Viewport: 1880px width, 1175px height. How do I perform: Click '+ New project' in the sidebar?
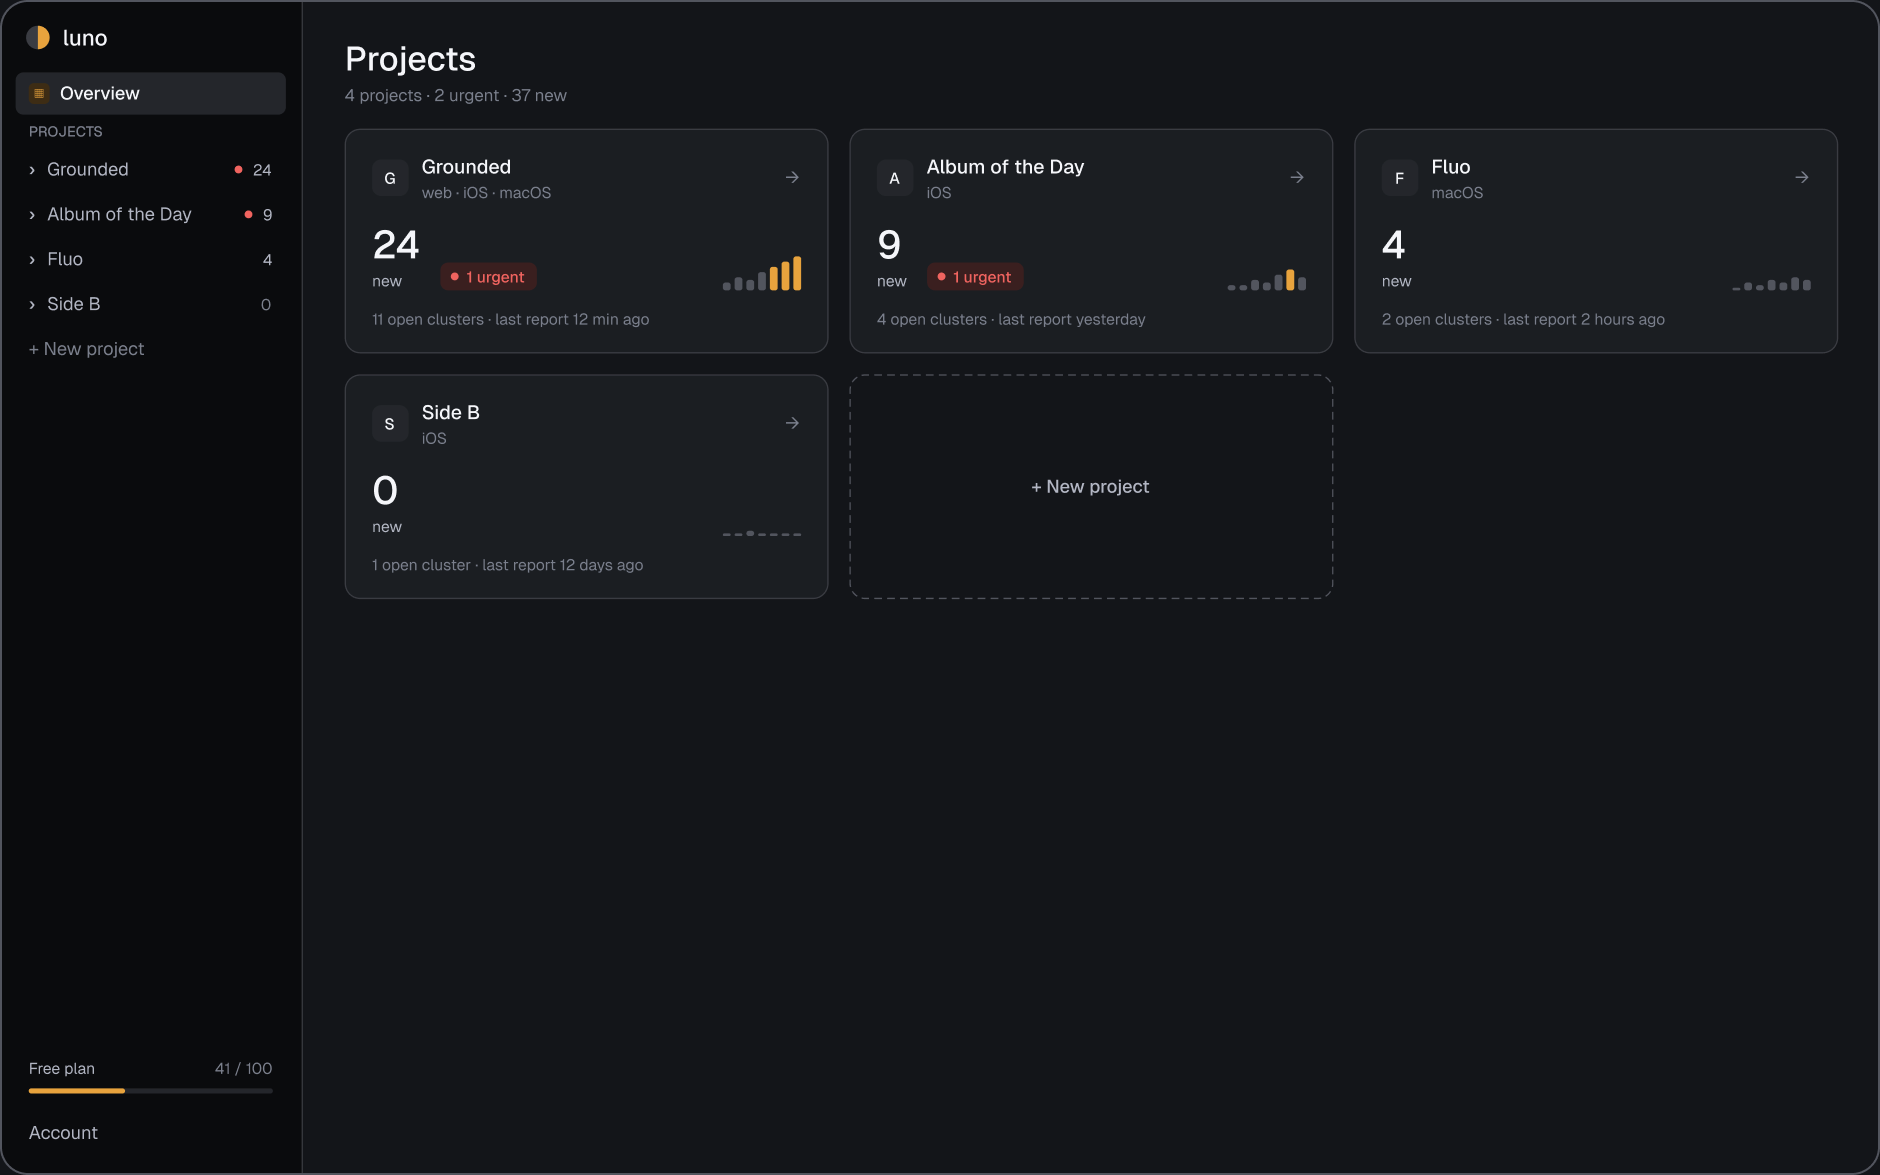(x=87, y=349)
